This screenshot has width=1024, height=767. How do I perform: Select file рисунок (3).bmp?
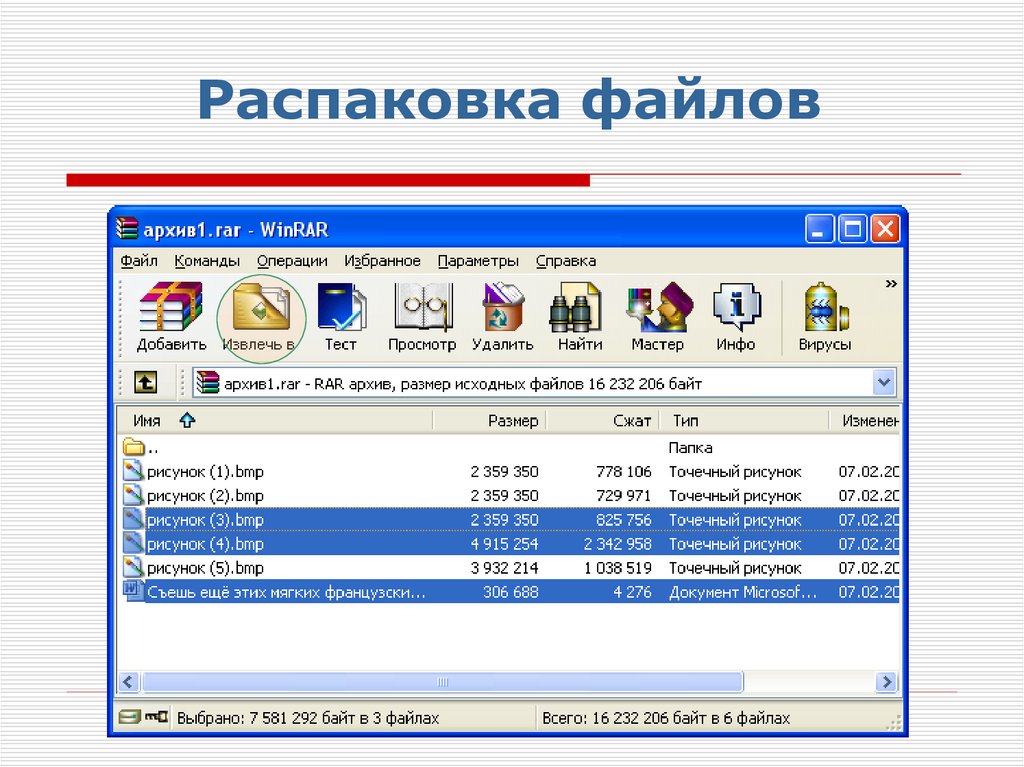tap(509, 520)
